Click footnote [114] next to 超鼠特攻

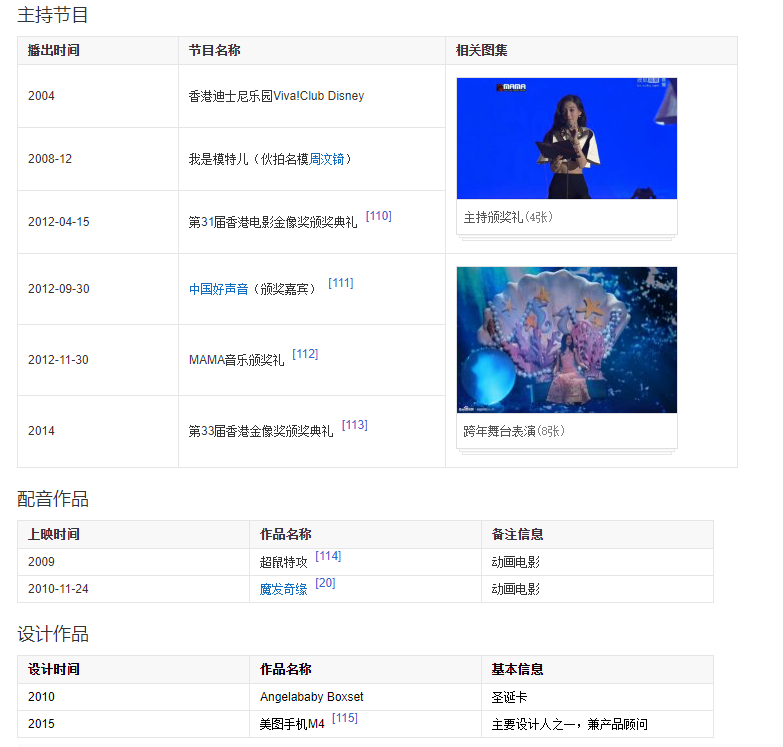[x=327, y=556]
